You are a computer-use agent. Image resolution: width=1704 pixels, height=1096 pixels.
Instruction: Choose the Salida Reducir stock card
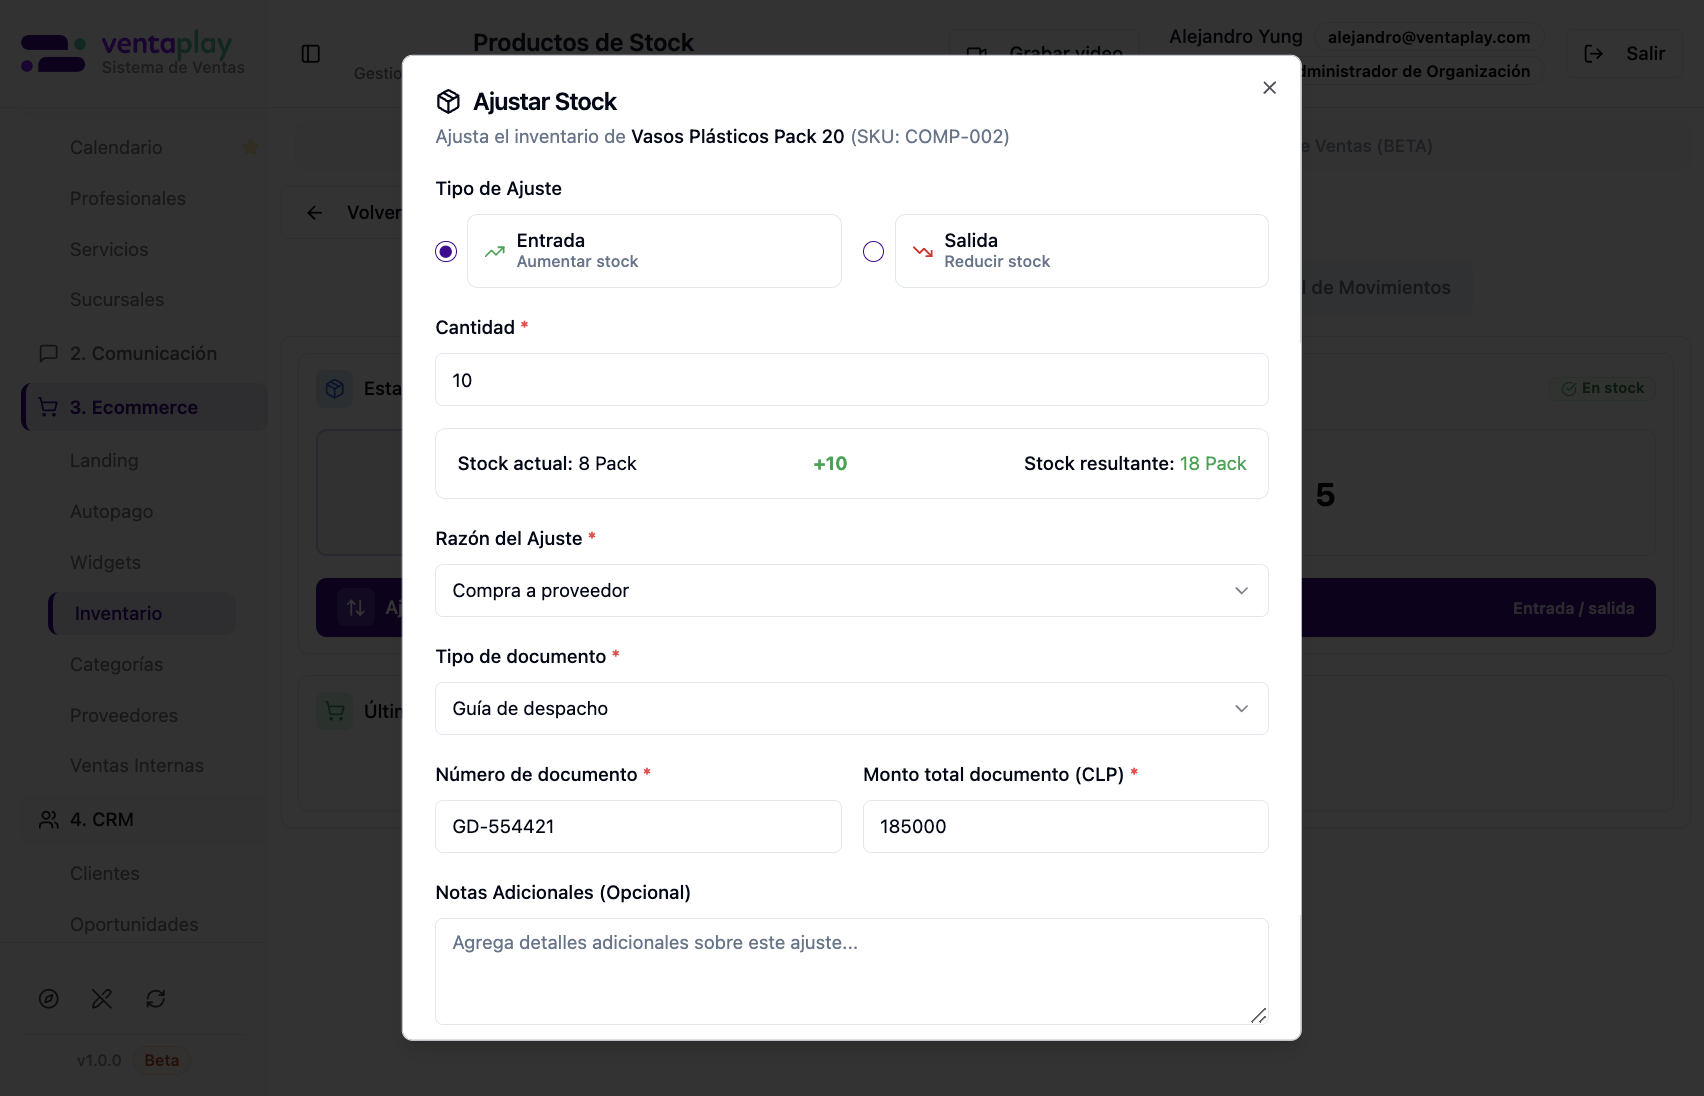(1082, 251)
